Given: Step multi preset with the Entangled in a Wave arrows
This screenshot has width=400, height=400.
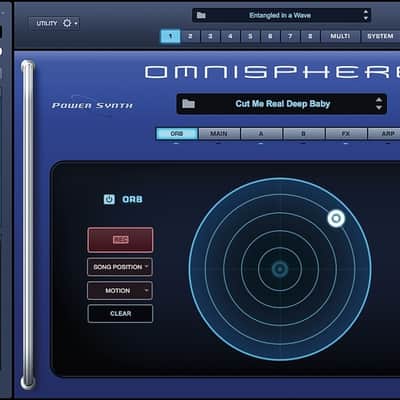Looking at the screenshot, I should pos(366,15).
